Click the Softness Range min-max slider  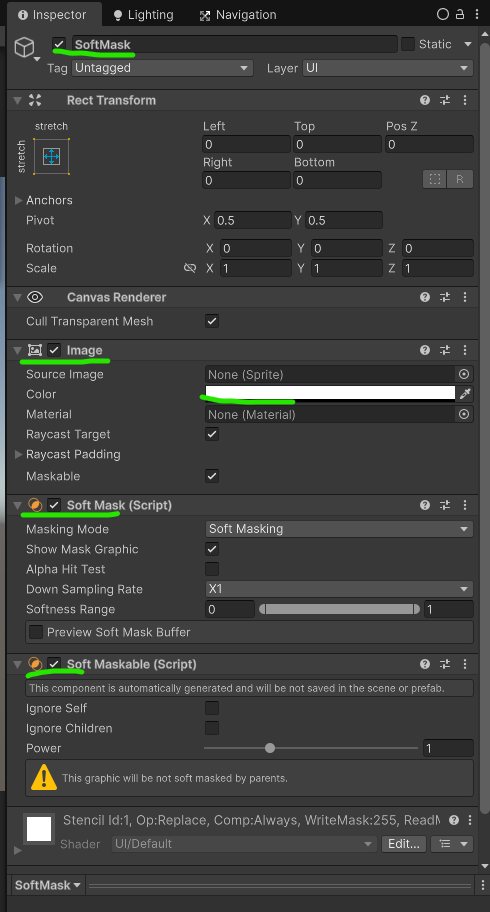339,609
